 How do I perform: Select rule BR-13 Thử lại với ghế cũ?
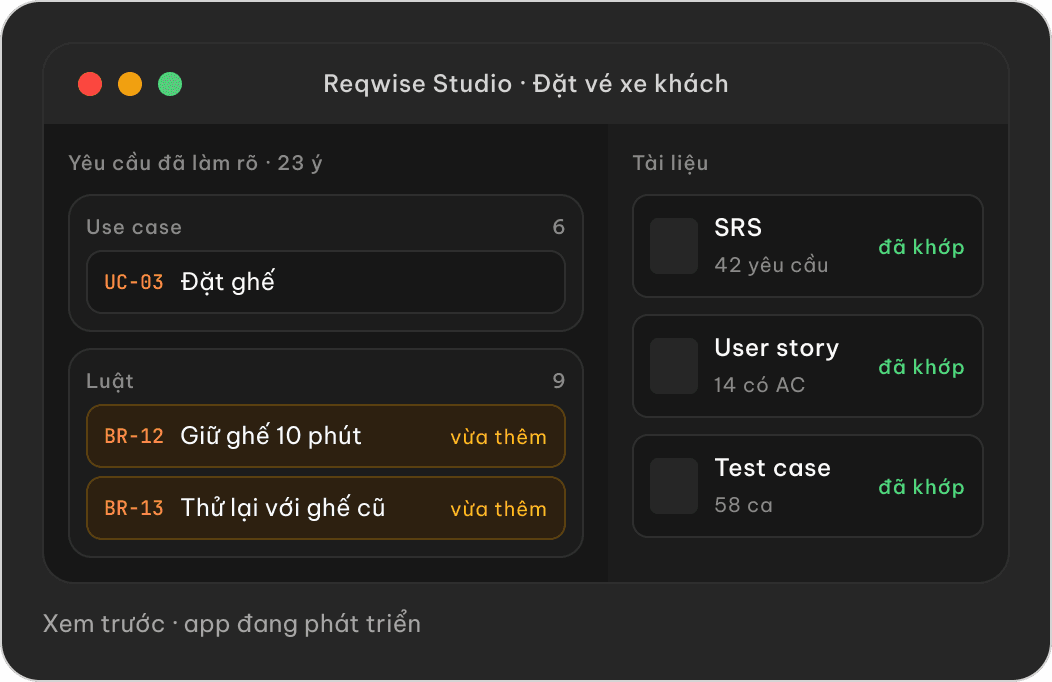(326, 508)
